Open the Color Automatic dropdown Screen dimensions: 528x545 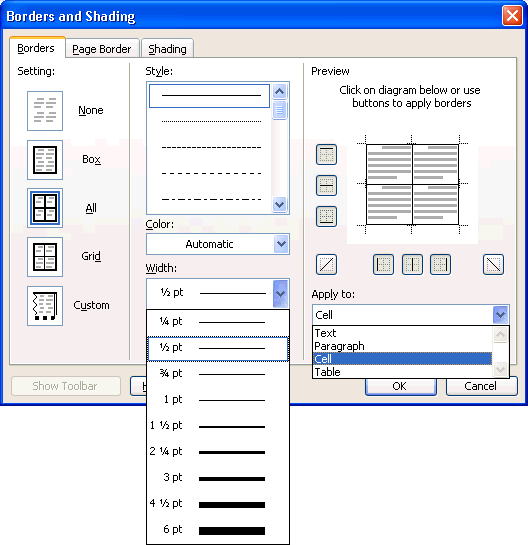point(218,244)
